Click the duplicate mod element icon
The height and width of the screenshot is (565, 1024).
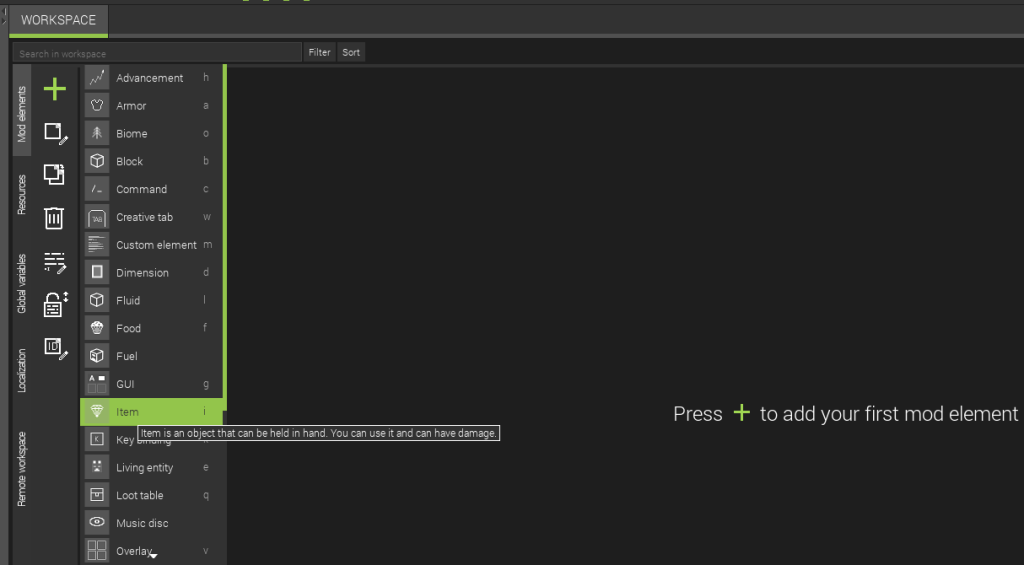point(55,174)
